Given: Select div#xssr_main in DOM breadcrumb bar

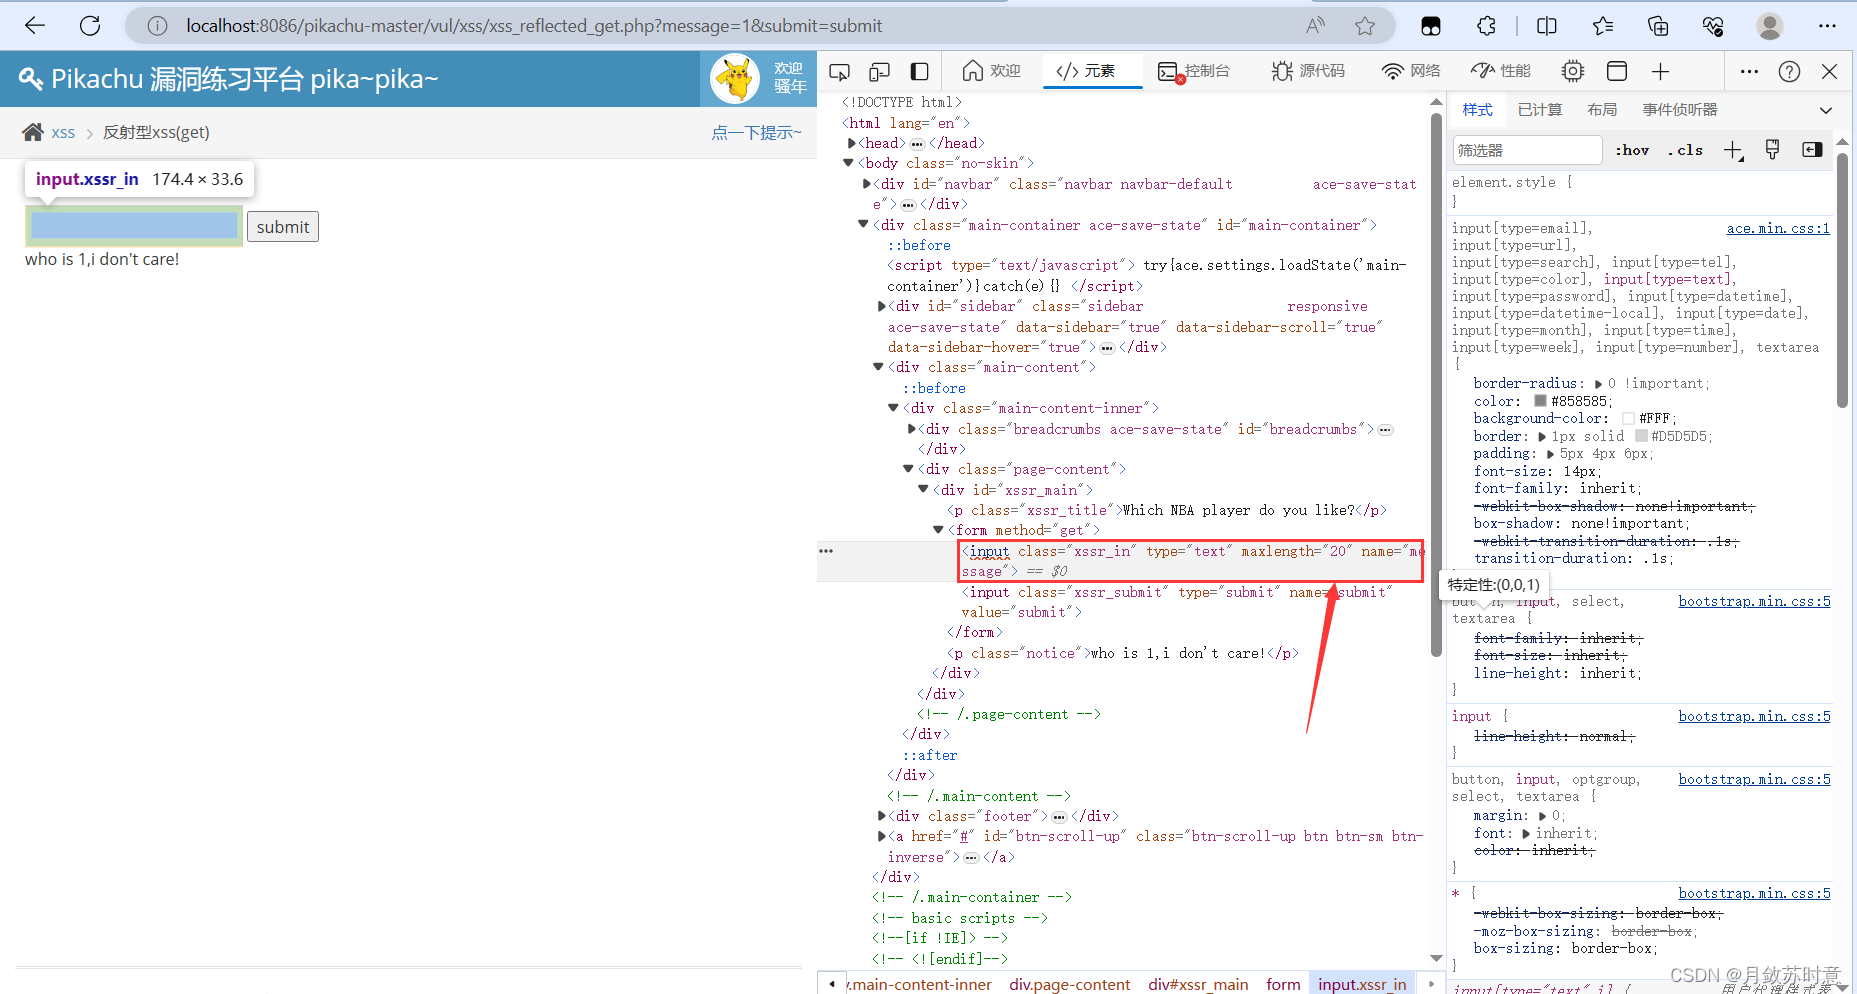Looking at the screenshot, I should coord(1198,984).
